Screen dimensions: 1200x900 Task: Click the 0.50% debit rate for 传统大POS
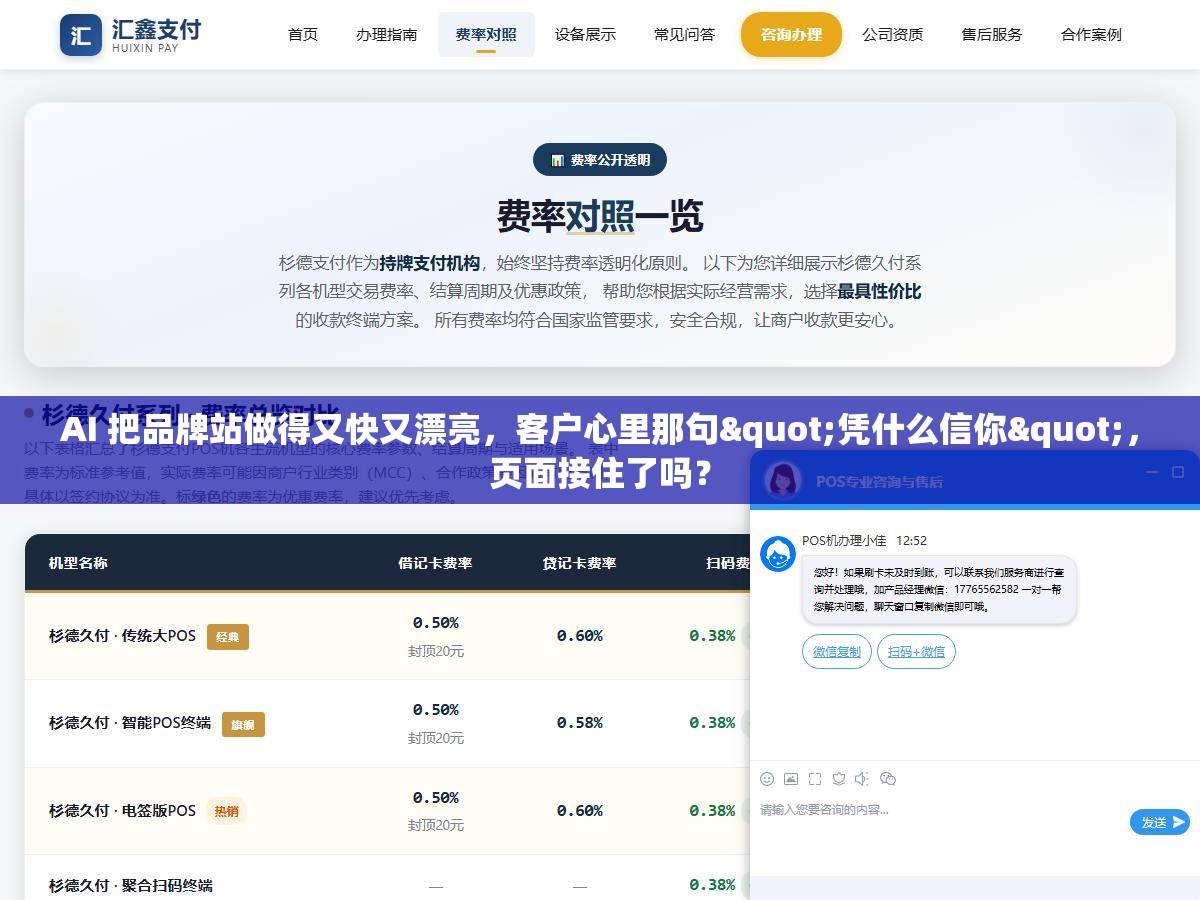click(436, 623)
